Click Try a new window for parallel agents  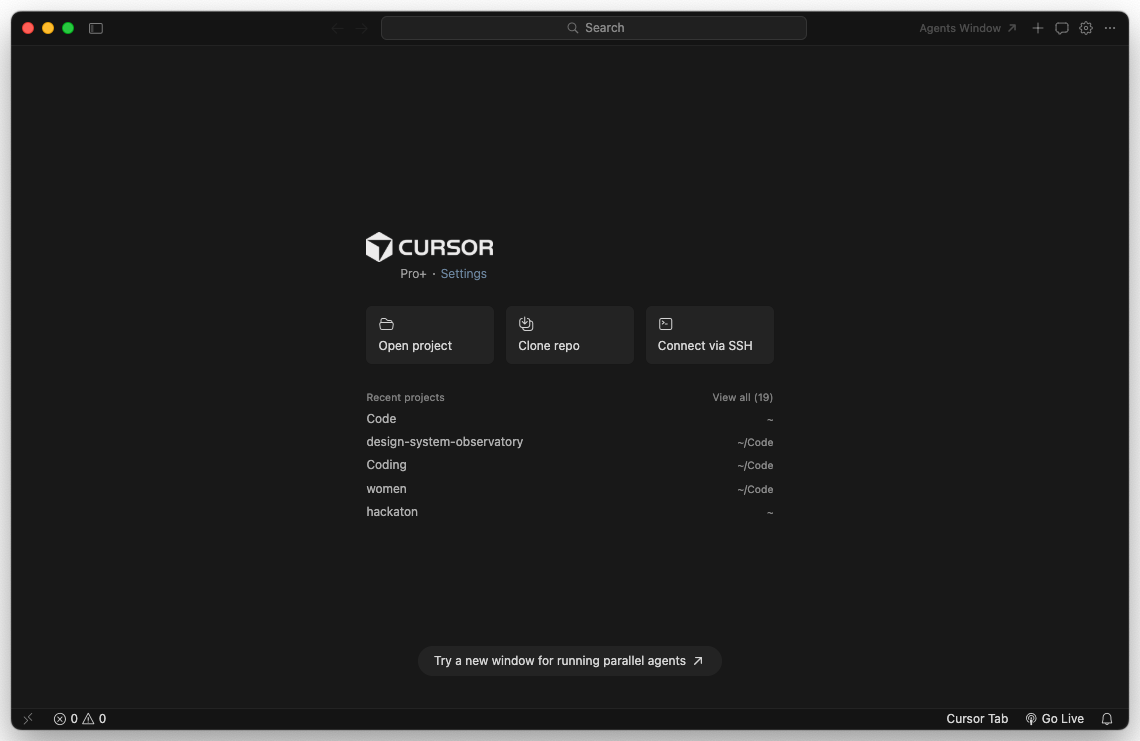pos(569,661)
